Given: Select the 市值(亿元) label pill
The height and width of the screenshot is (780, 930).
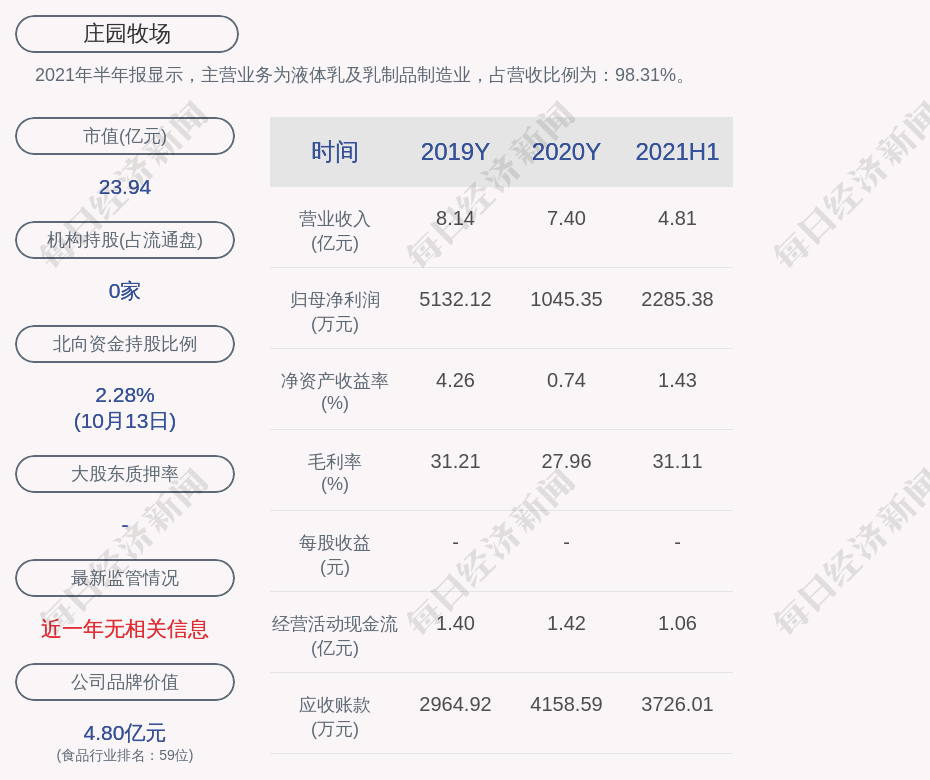Looking at the screenshot, I should [x=125, y=136].
